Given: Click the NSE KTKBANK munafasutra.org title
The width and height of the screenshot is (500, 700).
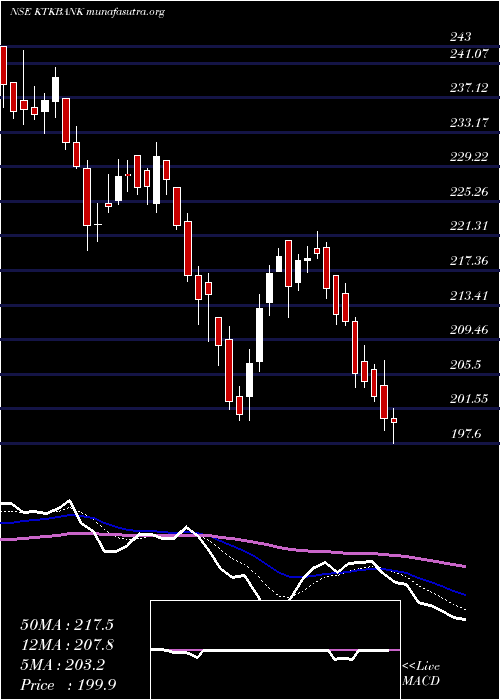Looking at the screenshot, I should click(88, 12).
